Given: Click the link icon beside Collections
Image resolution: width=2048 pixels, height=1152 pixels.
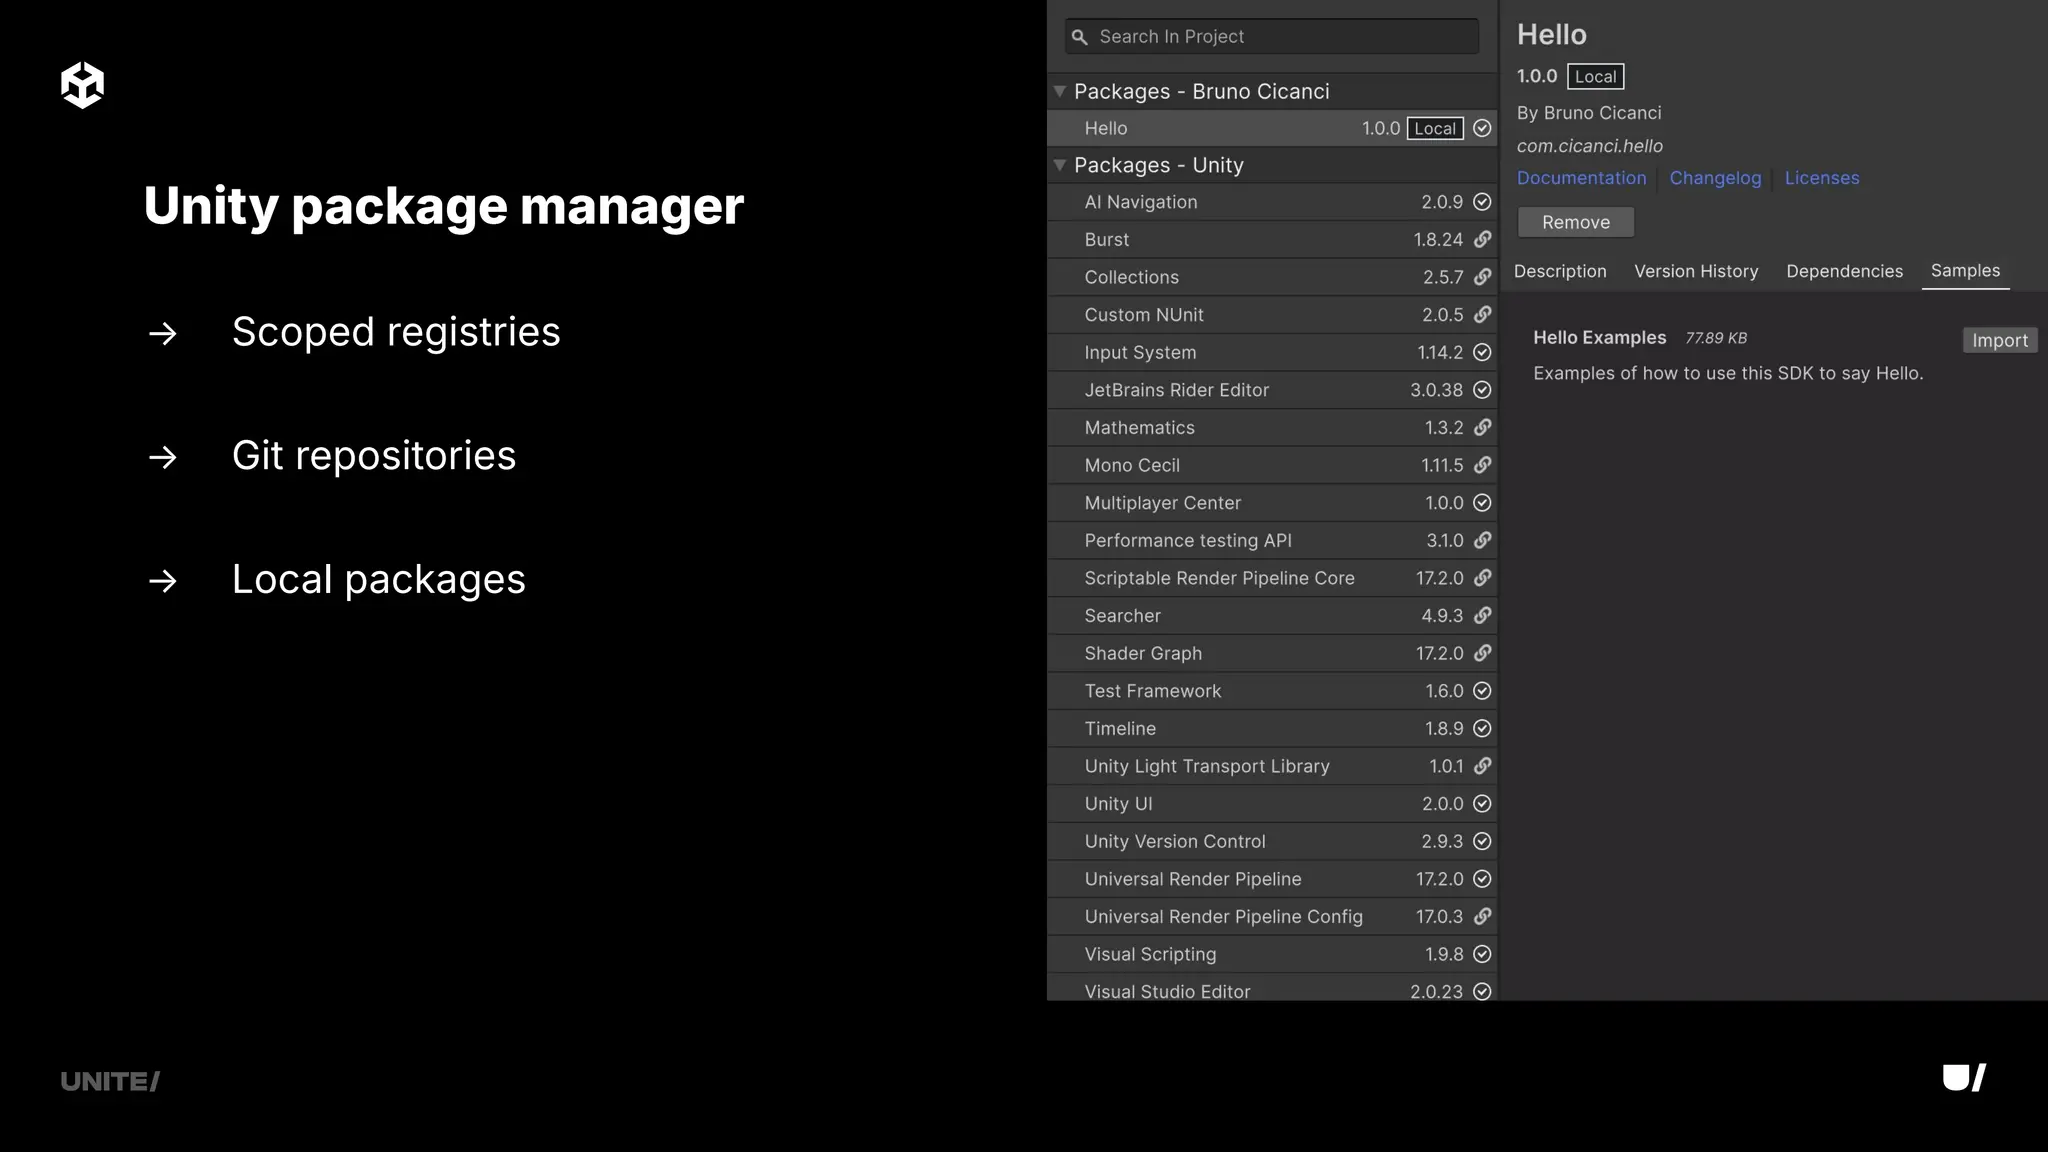Looking at the screenshot, I should point(1482,277).
